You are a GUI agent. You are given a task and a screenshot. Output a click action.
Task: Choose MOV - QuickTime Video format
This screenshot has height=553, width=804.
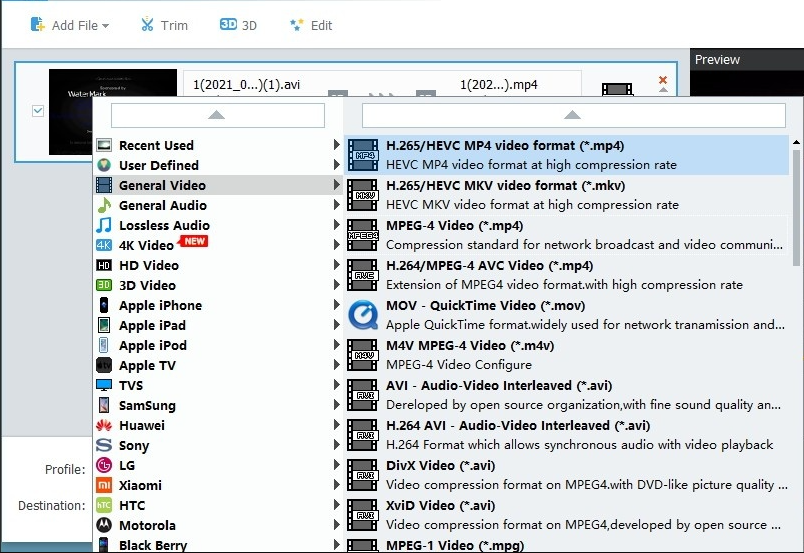[567, 315]
